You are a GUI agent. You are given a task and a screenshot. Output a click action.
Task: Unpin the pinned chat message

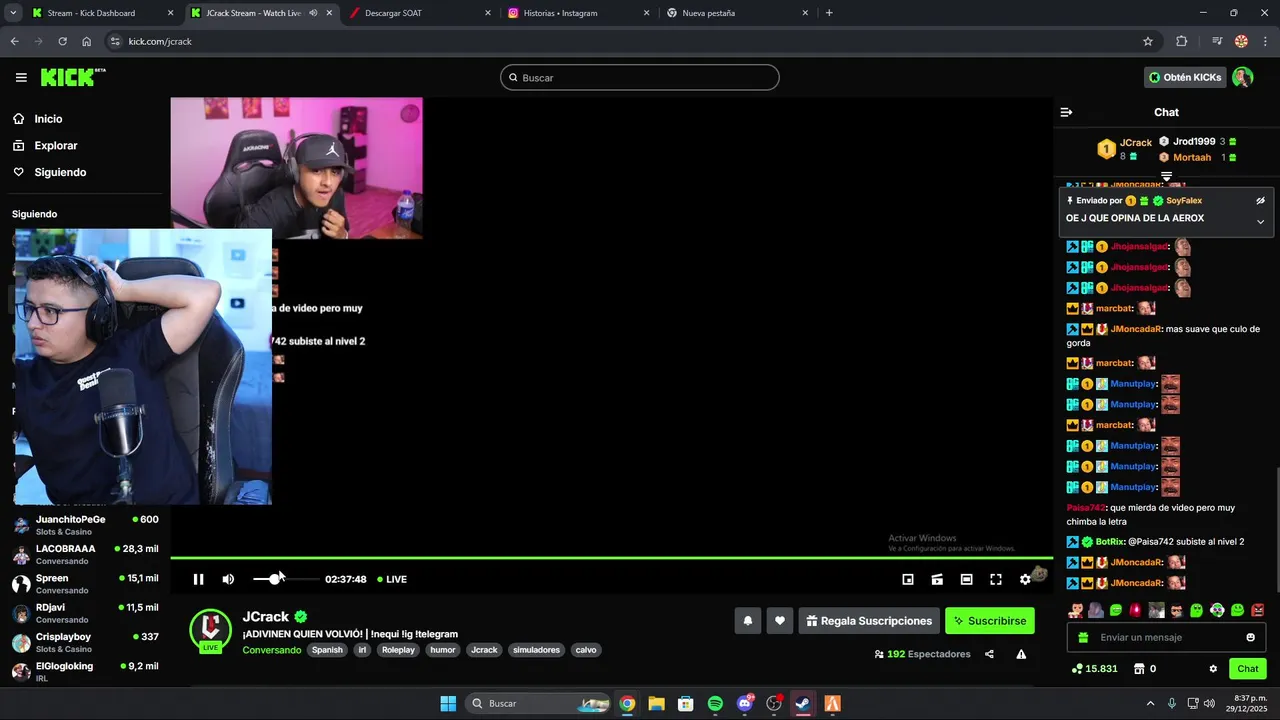point(1260,200)
